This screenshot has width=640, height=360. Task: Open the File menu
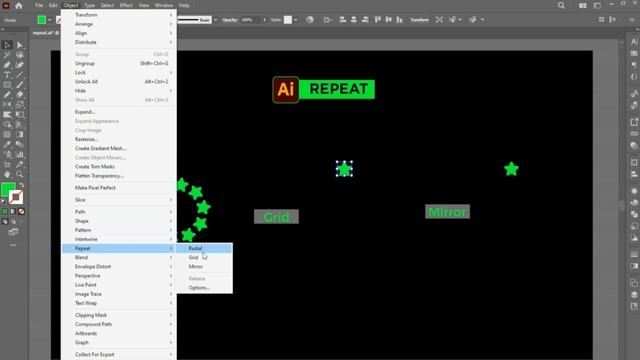tap(39, 5)
